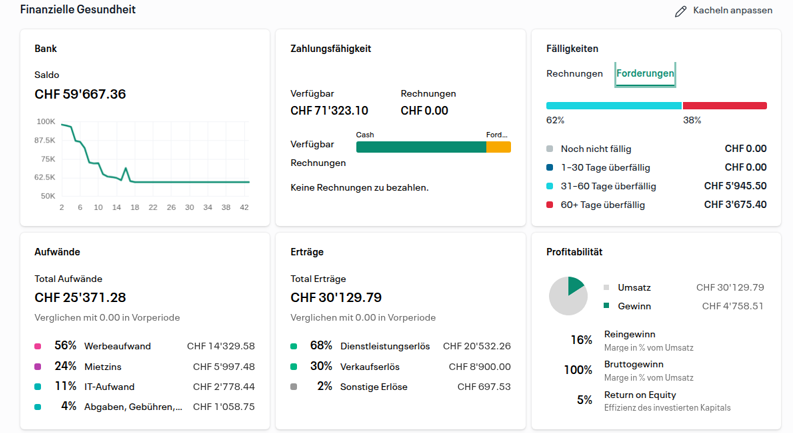The height and width of the screenshot is (433, 793).
Task: Click the Return on Equity label
Action: coord(640,395)
